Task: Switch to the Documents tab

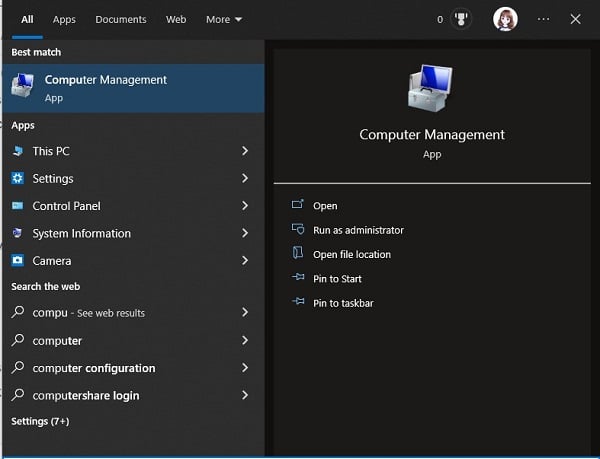Action: coord(120,19)
